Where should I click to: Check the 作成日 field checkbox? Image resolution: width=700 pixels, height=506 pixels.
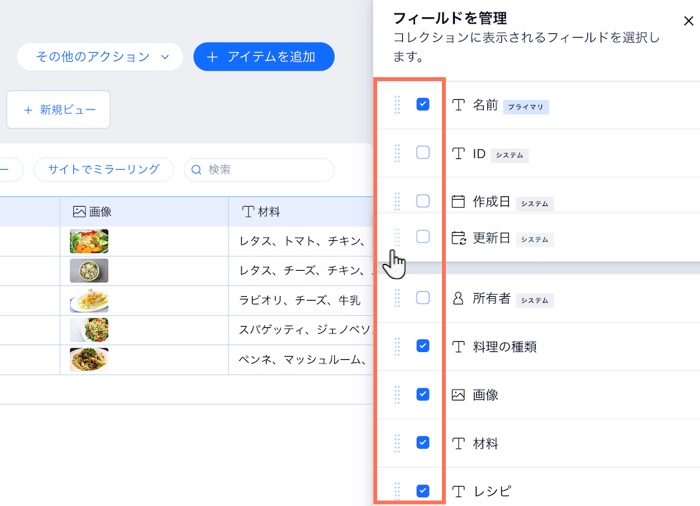423,201
